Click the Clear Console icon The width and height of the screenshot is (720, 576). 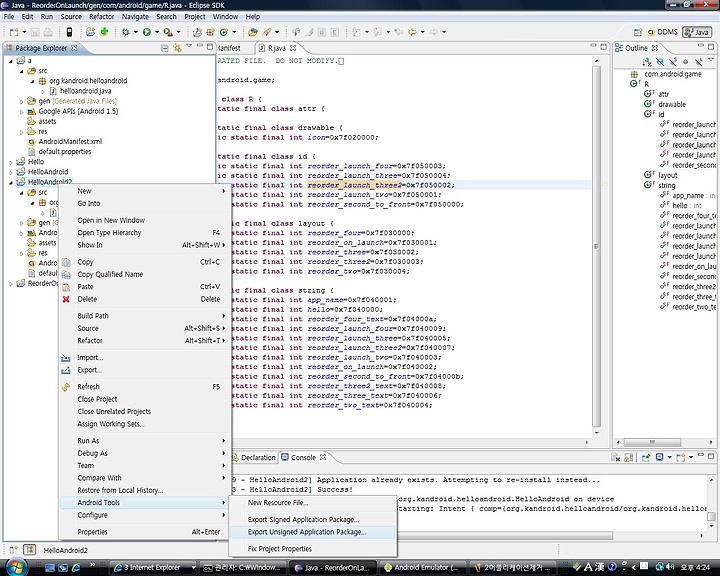tap(616, 457)
